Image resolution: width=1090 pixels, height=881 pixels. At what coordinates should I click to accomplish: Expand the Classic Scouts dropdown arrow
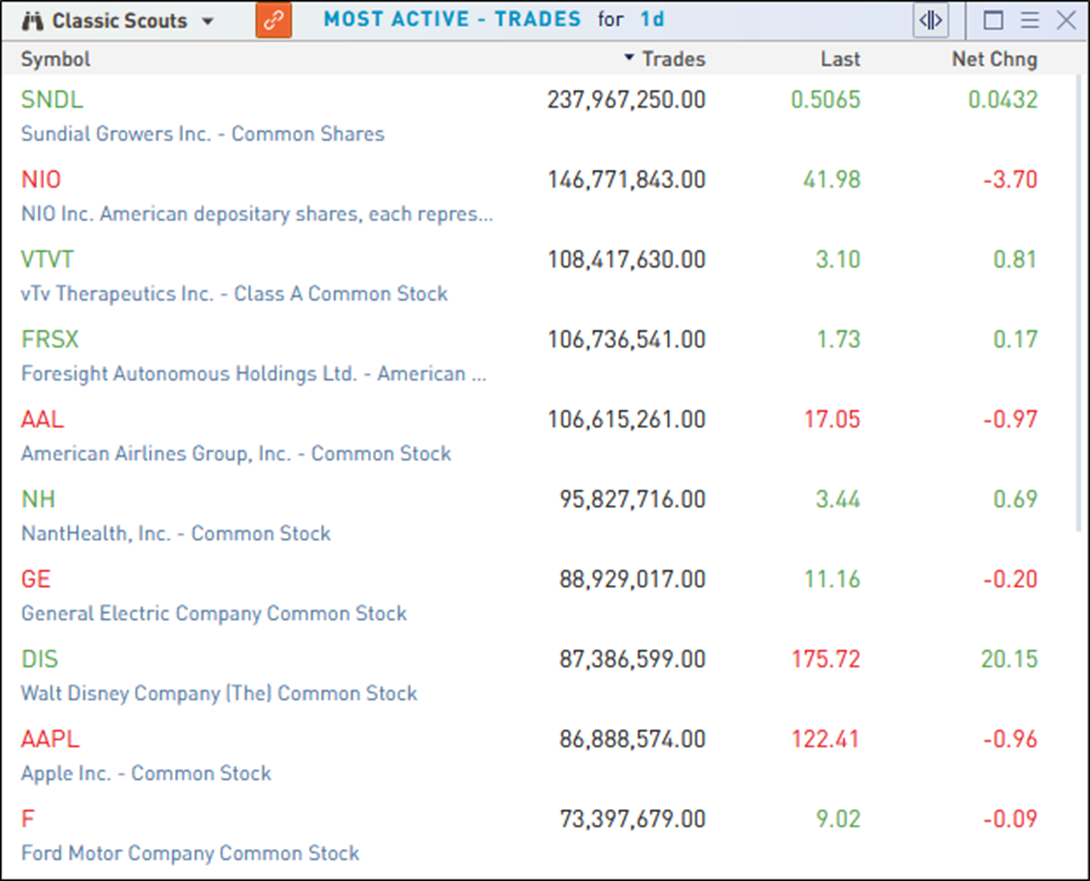pyautogui.click(x=208, y=21)
